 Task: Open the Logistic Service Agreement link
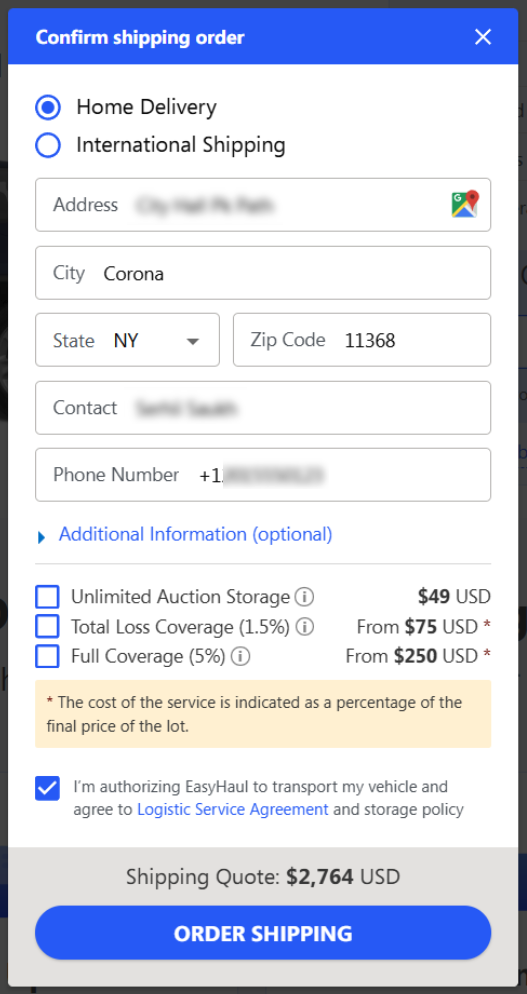[233, 810]
